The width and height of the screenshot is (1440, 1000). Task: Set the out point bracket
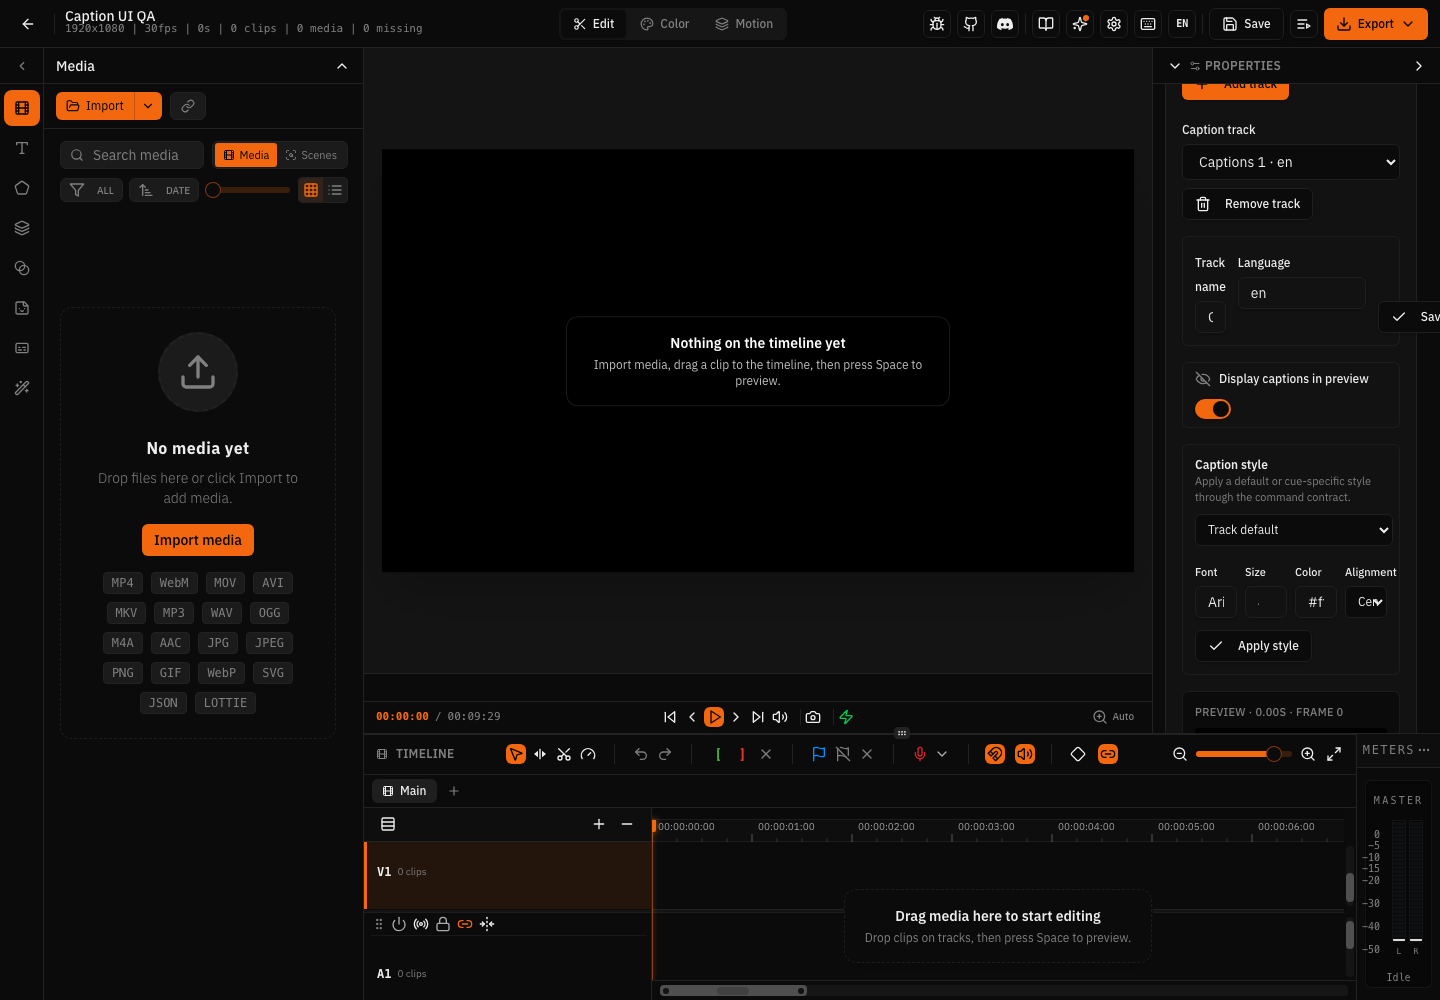point(742,754)
